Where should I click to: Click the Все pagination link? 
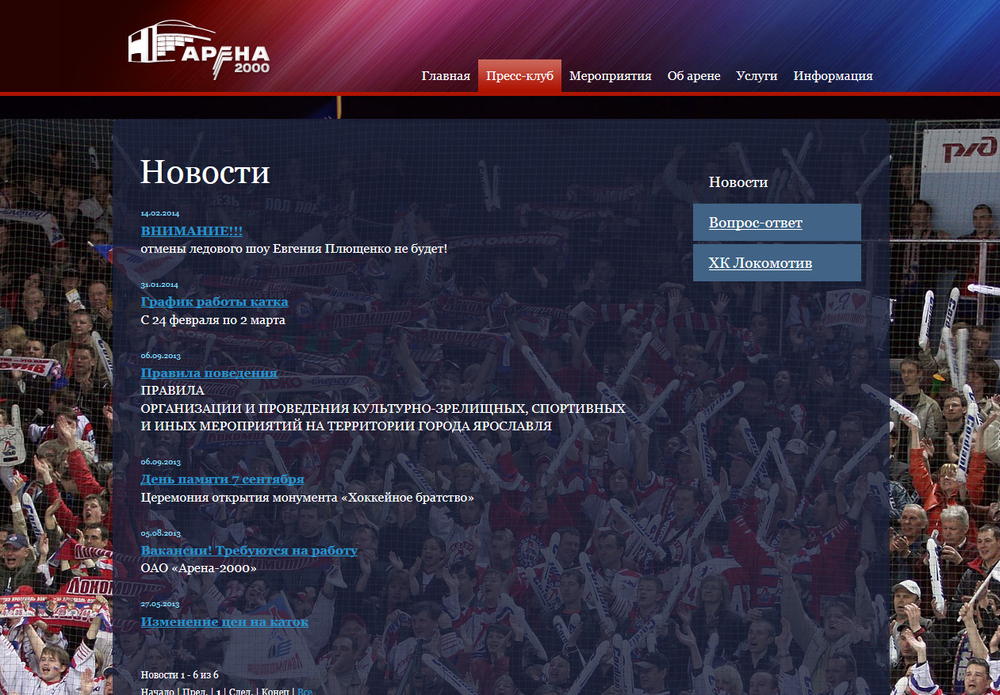pyautogui.click(x=305, y=691)
